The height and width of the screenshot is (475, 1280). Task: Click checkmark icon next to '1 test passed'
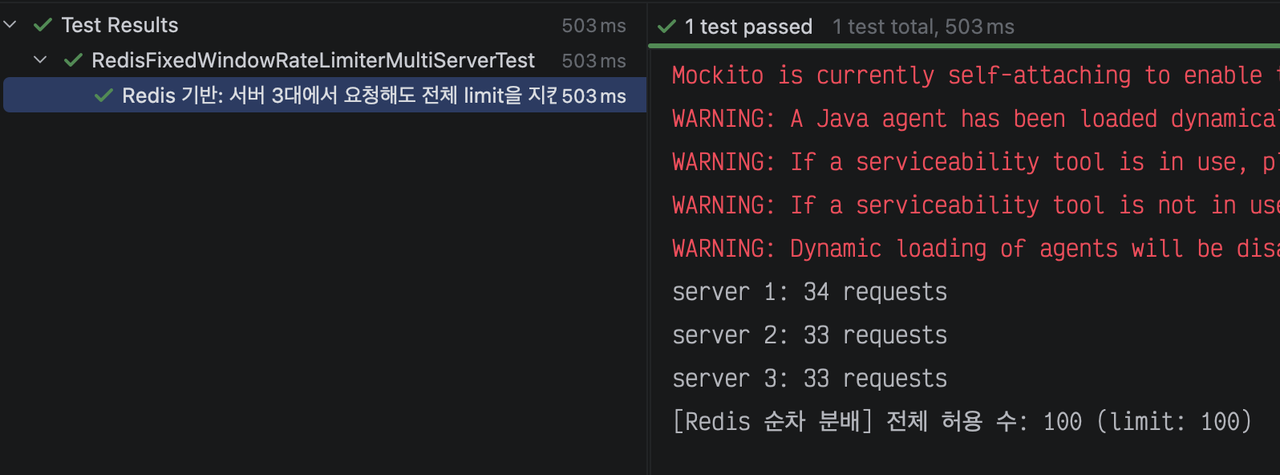coord(667,27)
